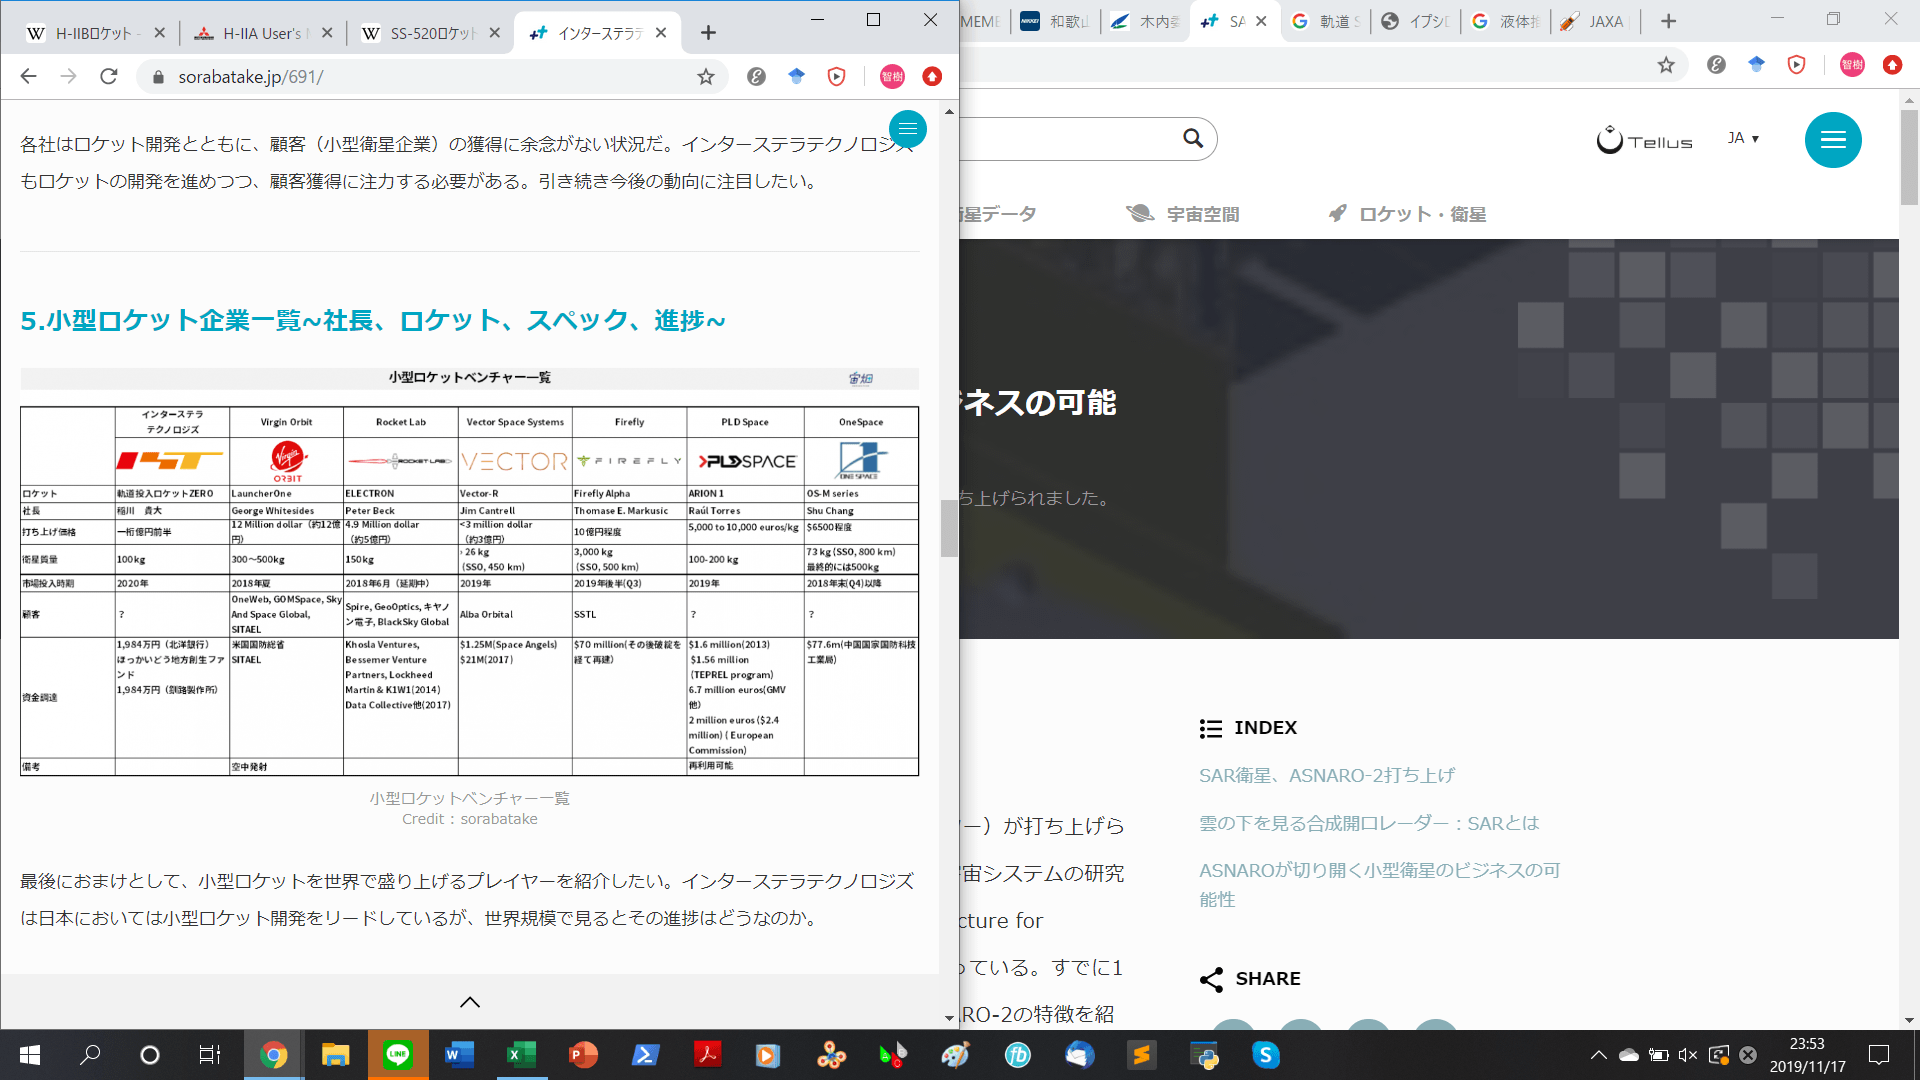Click the red shield extension icon in left browser
The width and height of the screenshot is (1920, 1080).
(x=837, y=76)
